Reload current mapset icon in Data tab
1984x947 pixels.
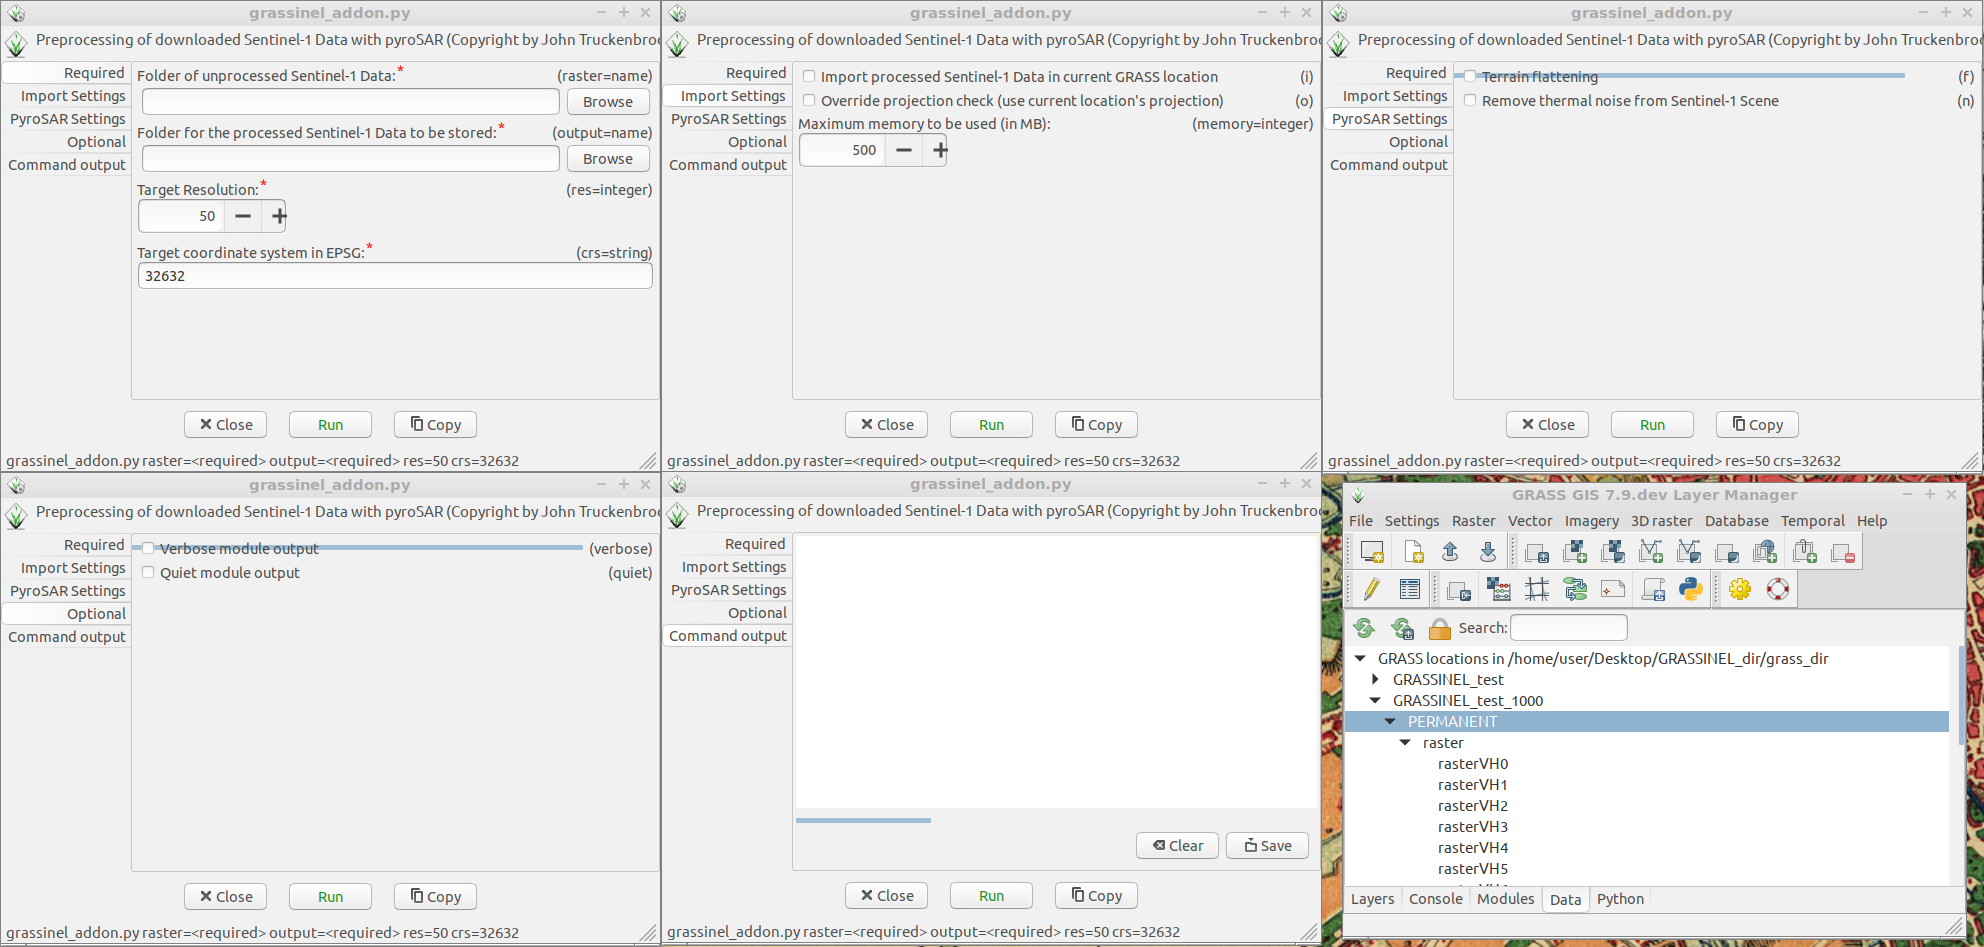[1402, 628]
